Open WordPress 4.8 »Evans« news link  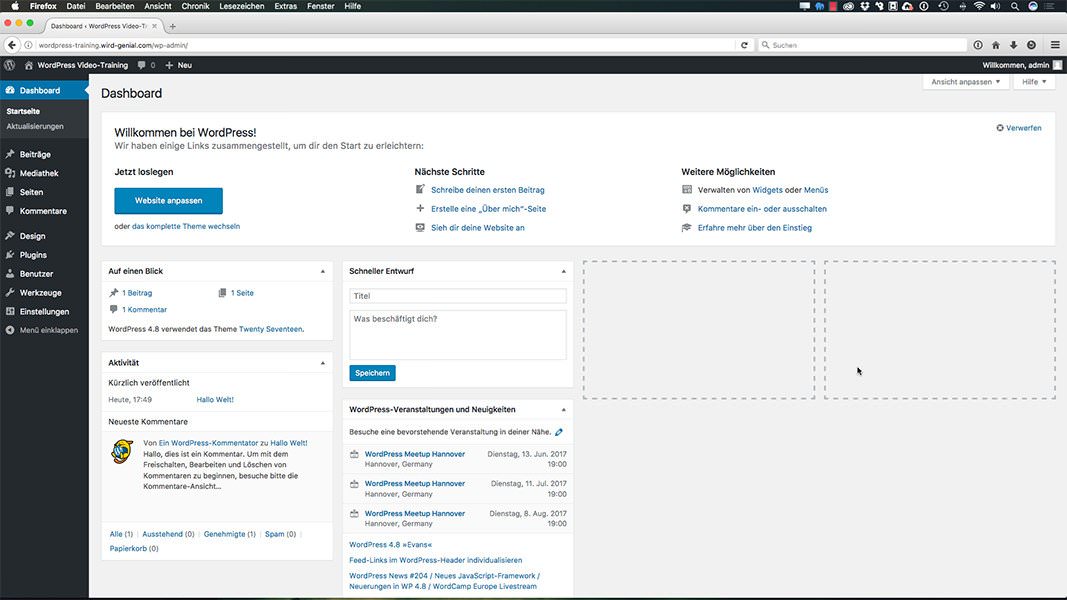point(391,545)
